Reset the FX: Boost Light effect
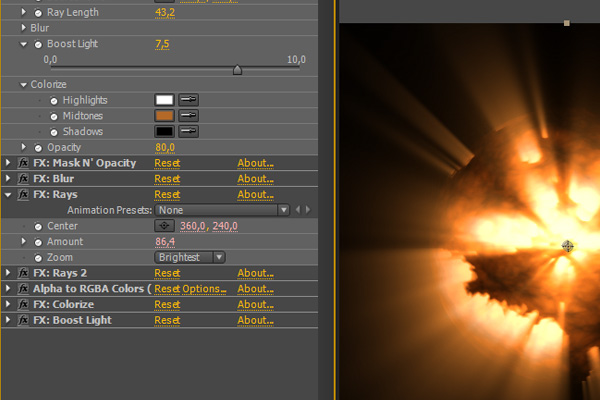This screenshot has height=400, width=600. (x=167, y=320)
